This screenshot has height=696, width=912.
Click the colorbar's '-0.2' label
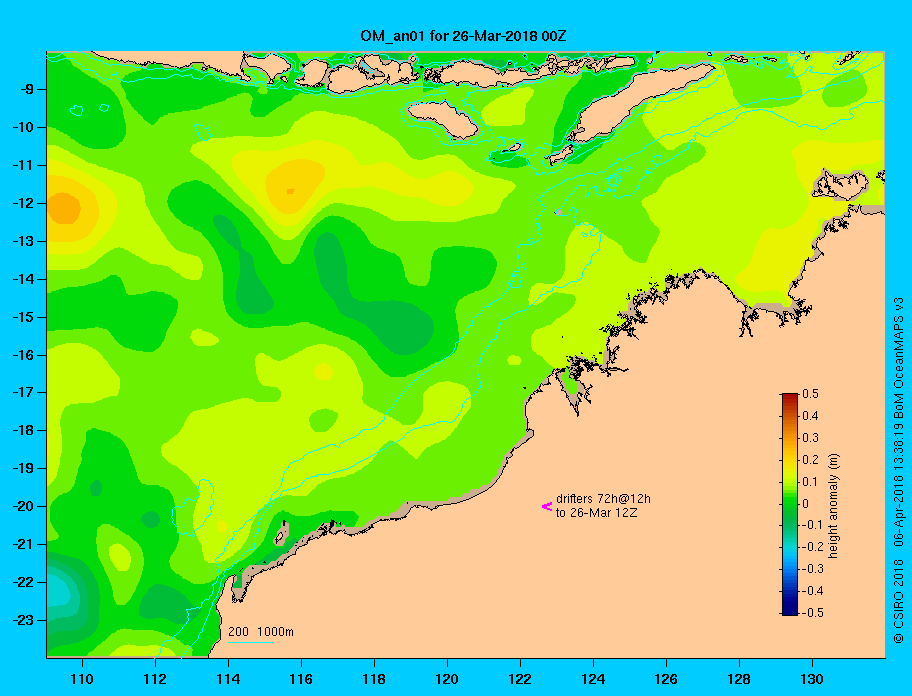813,547
